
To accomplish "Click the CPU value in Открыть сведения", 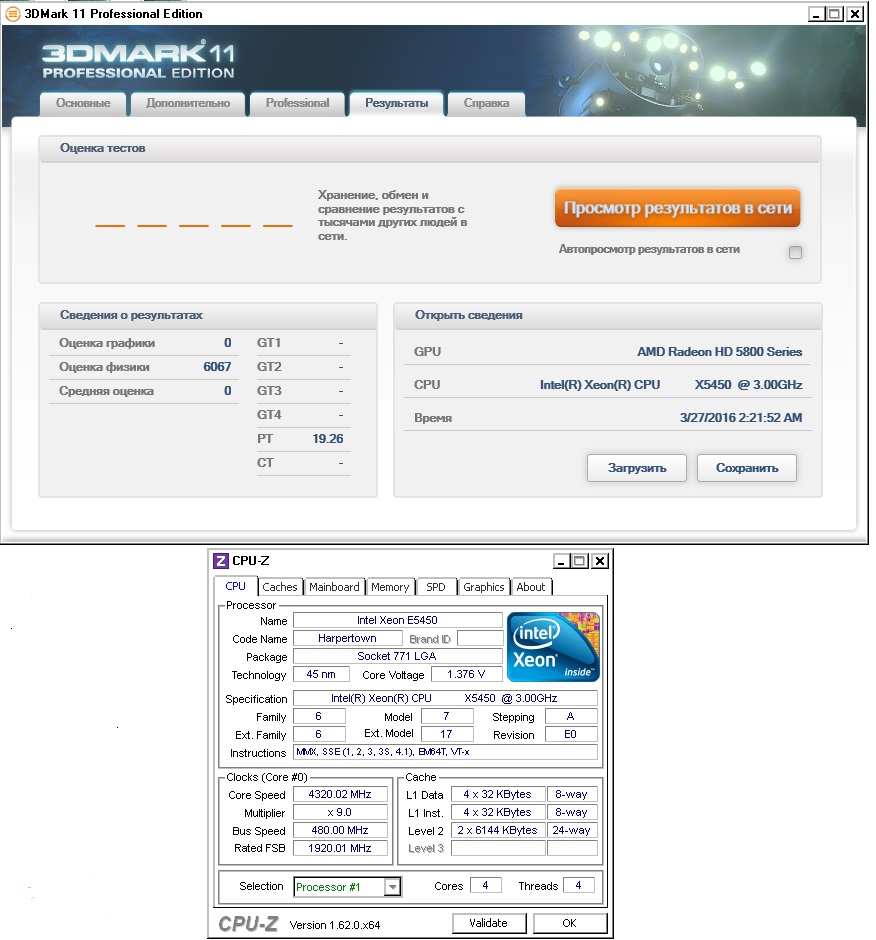I will click(x=671, y=385).
